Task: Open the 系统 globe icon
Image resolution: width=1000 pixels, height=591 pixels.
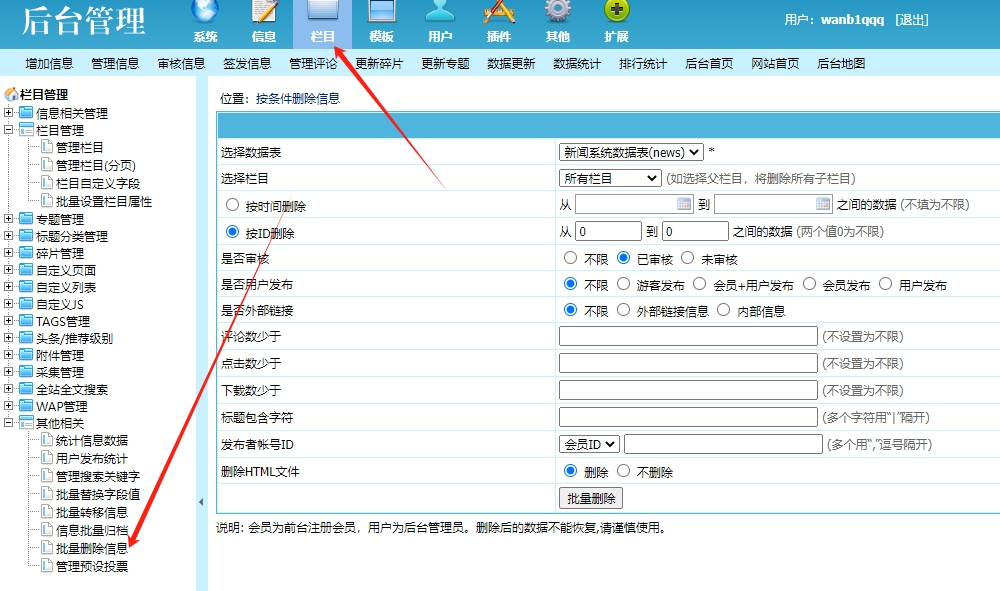Action: [205, 11]
